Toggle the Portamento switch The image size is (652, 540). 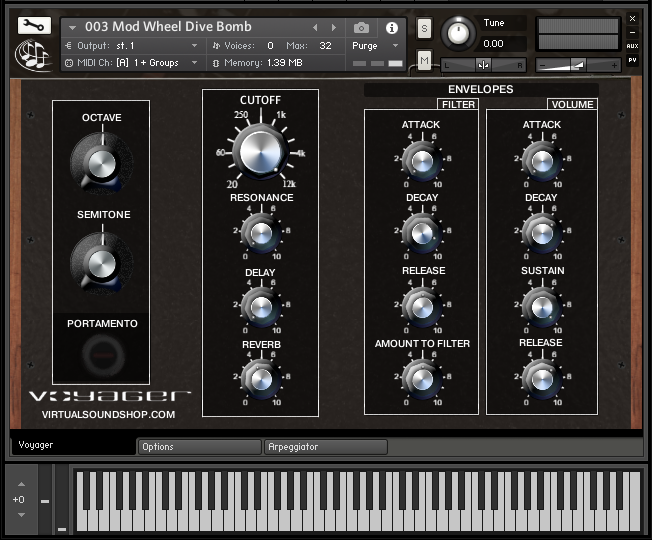click(x=101, y=354)
